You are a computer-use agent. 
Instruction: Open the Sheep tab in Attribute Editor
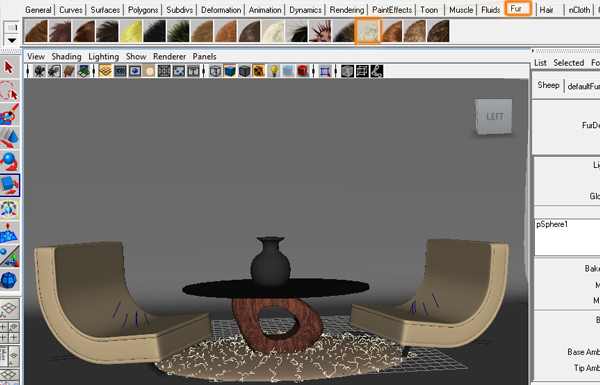[x=548, y=85]
